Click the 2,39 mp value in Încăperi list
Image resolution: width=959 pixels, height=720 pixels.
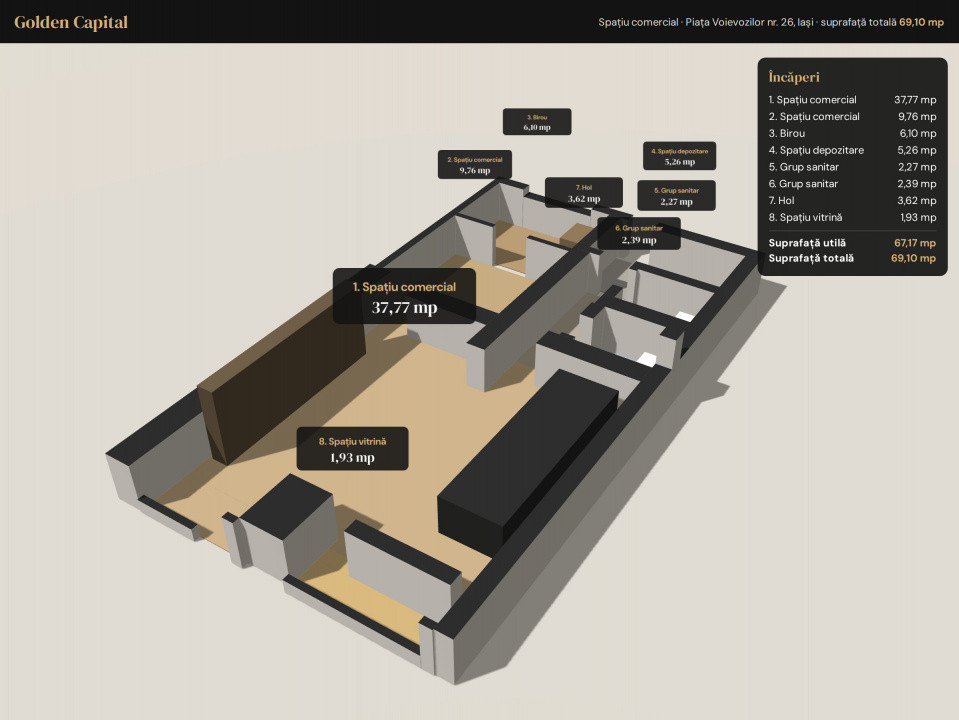tap(917, 184)
